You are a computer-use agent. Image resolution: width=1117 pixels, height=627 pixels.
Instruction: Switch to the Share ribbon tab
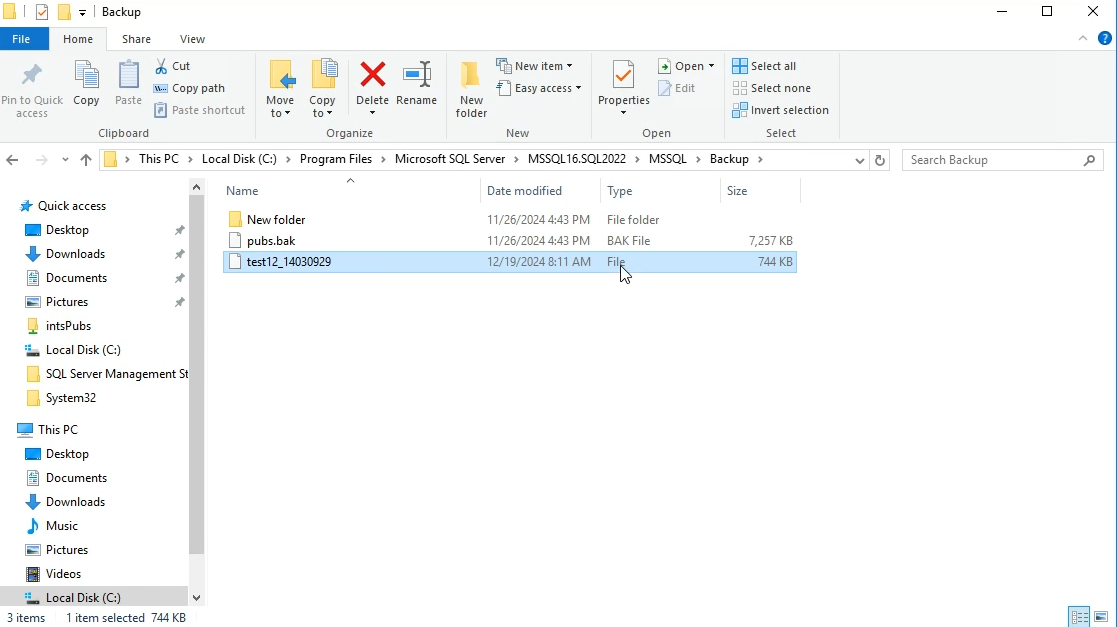click(x=136, y=38)
